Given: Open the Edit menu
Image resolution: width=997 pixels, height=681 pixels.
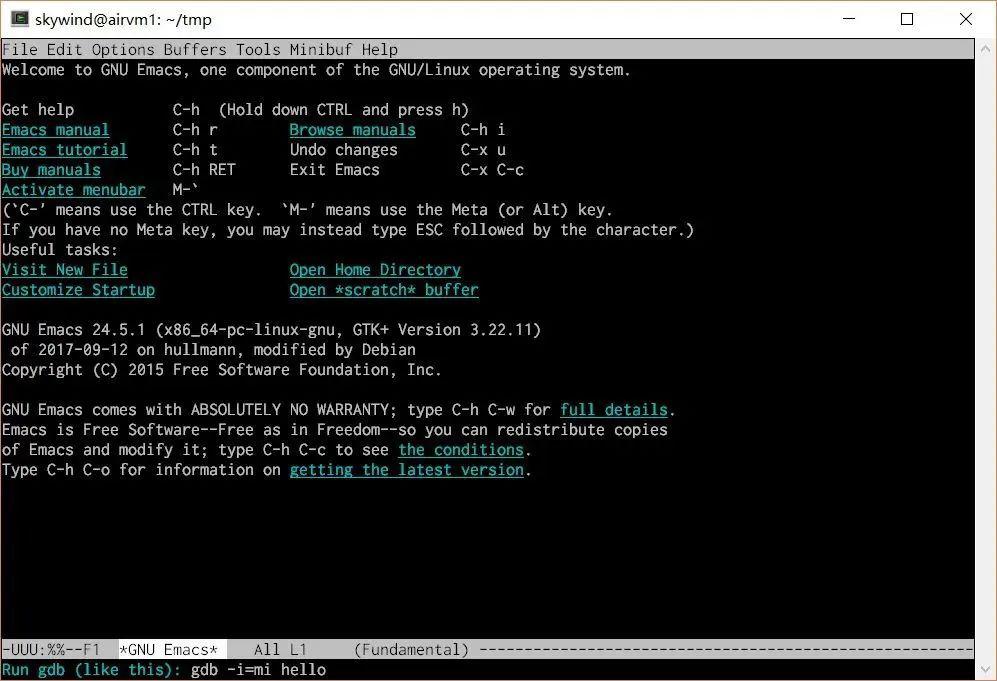Looking at the screenshot, I should 64,50.
